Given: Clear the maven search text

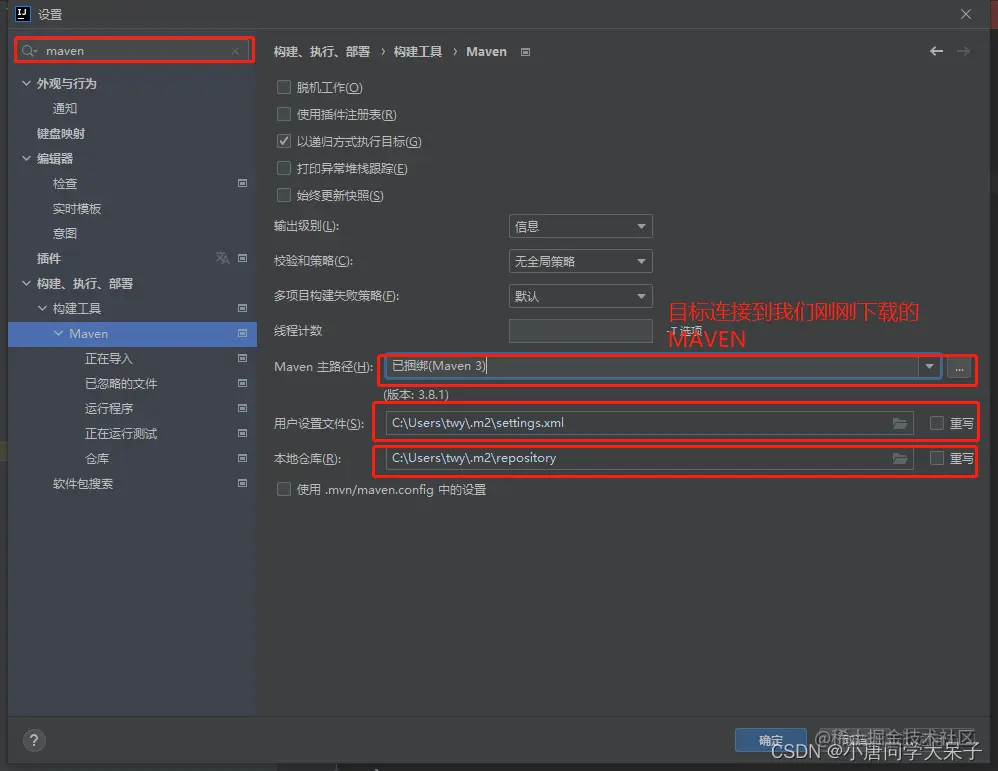Looking at the screenshot, I should [235, 51].
